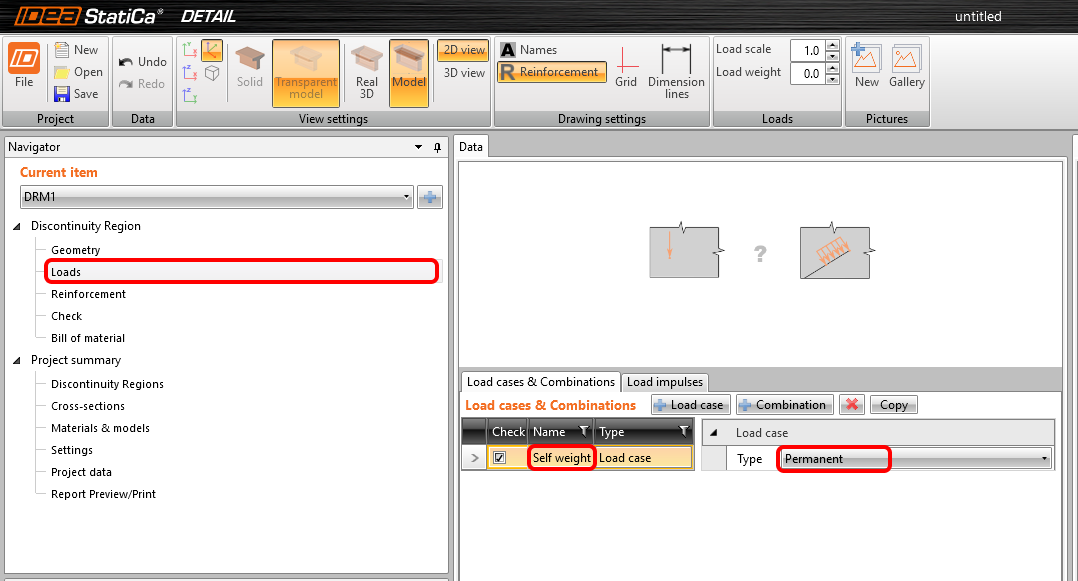Select the Self weight name cell
This screenshot has width=1078, height=581.
(x=562, y=458)
